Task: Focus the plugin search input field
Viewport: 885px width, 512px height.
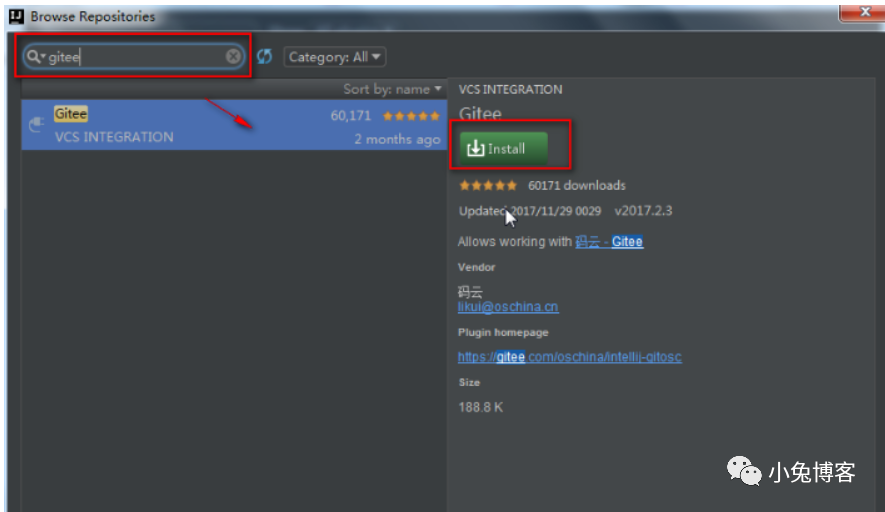Action: pos(134,56)
